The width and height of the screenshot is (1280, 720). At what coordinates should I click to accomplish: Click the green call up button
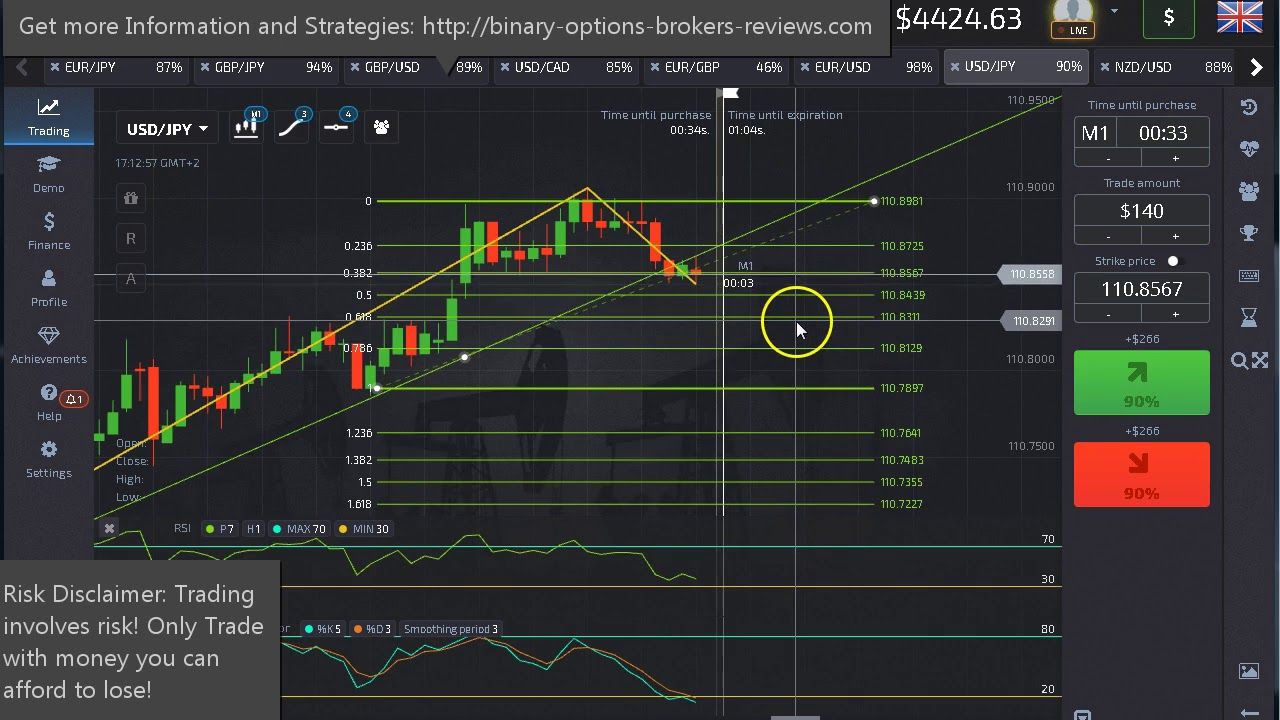click(x=1141, y=383)
